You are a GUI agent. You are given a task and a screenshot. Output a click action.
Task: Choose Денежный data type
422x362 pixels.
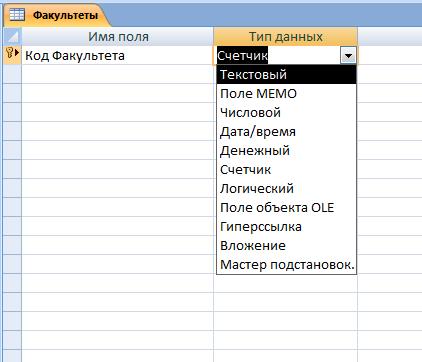click(286, 150)
